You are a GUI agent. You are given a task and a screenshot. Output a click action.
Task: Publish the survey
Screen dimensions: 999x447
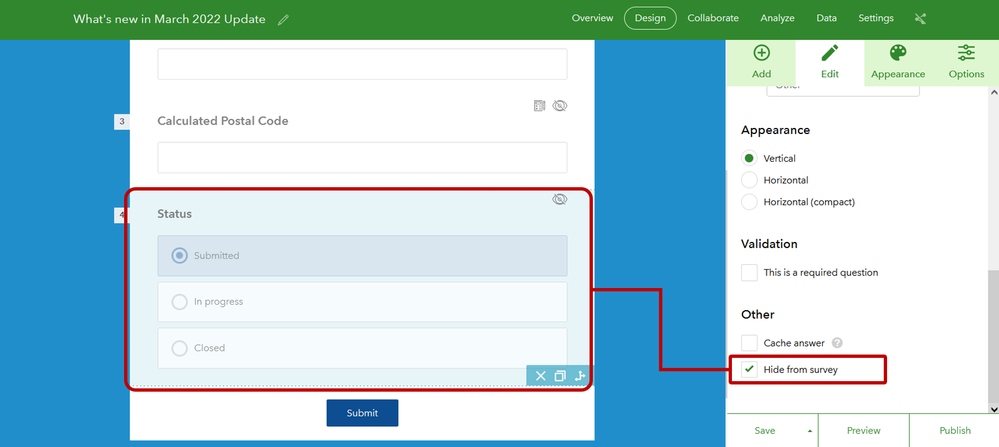pyautogui.click(x=954, y=430)
